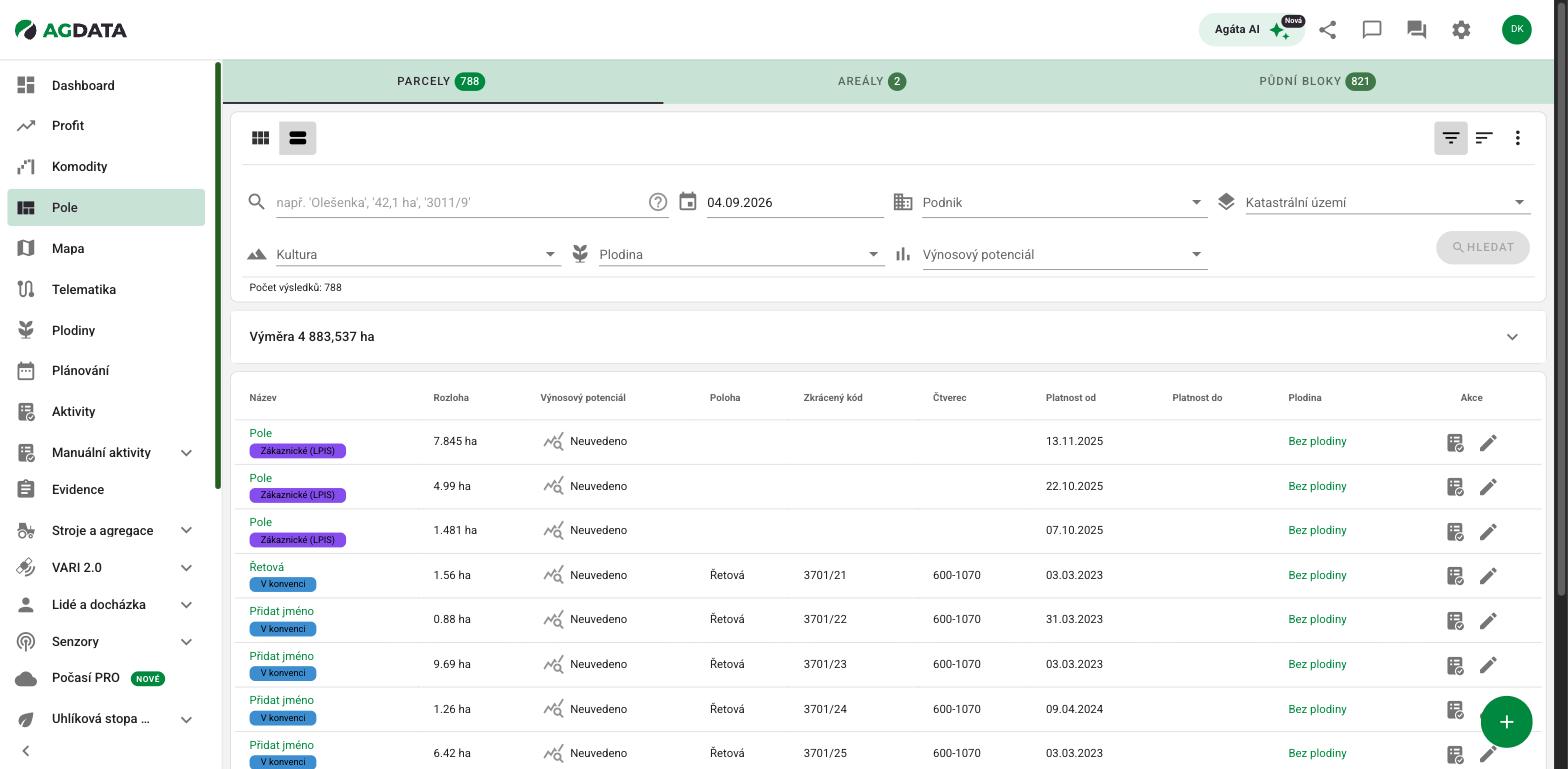Open the three-dot more options menu
Viewport: 1568px width, 769px height.
click(1518, 138)
